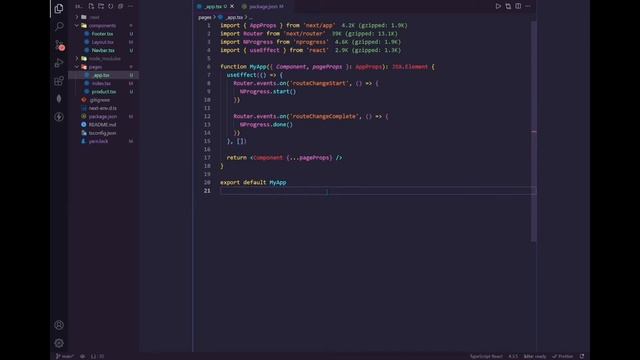Click the 'return' statement on line 17
640x360 pixels.
pyautogui.click(x=236, y=158)
